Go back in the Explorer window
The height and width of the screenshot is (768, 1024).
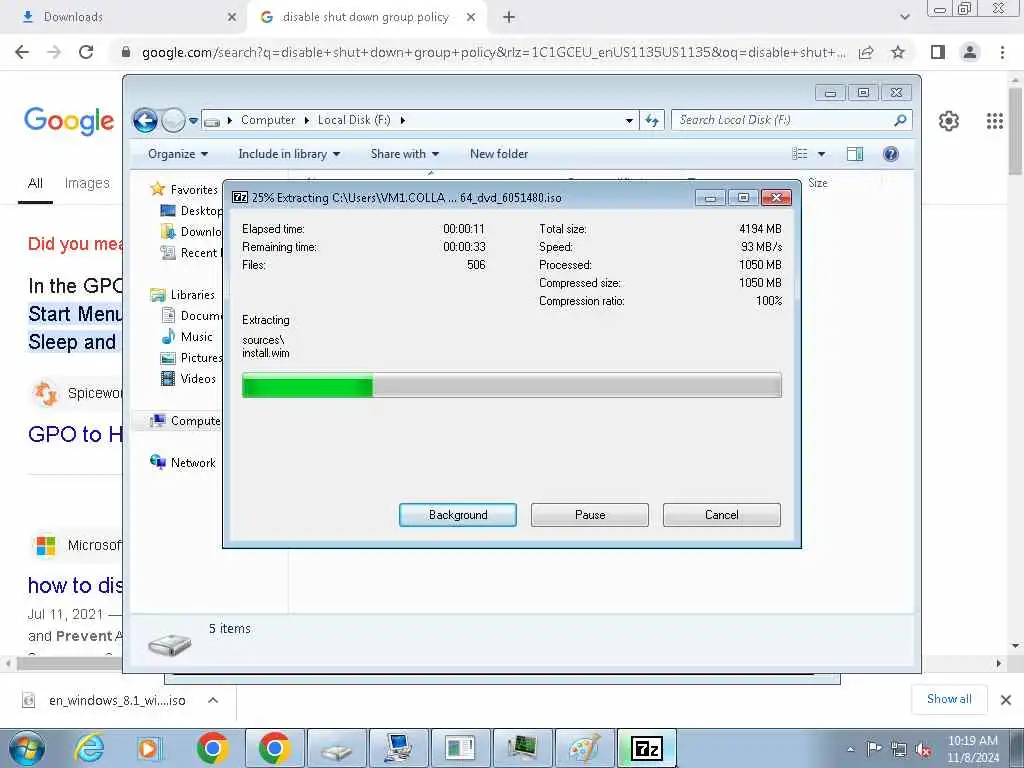click(x=145, y=120)
